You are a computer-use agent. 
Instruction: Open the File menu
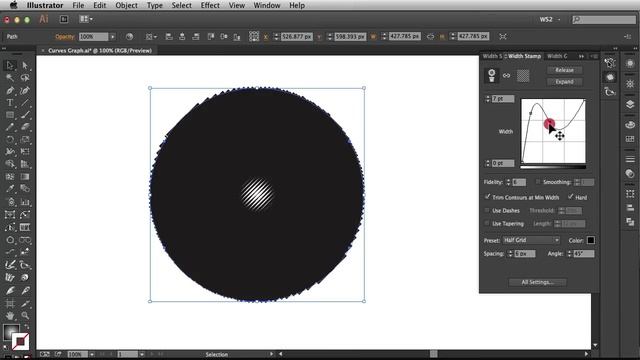coord(78,5)
